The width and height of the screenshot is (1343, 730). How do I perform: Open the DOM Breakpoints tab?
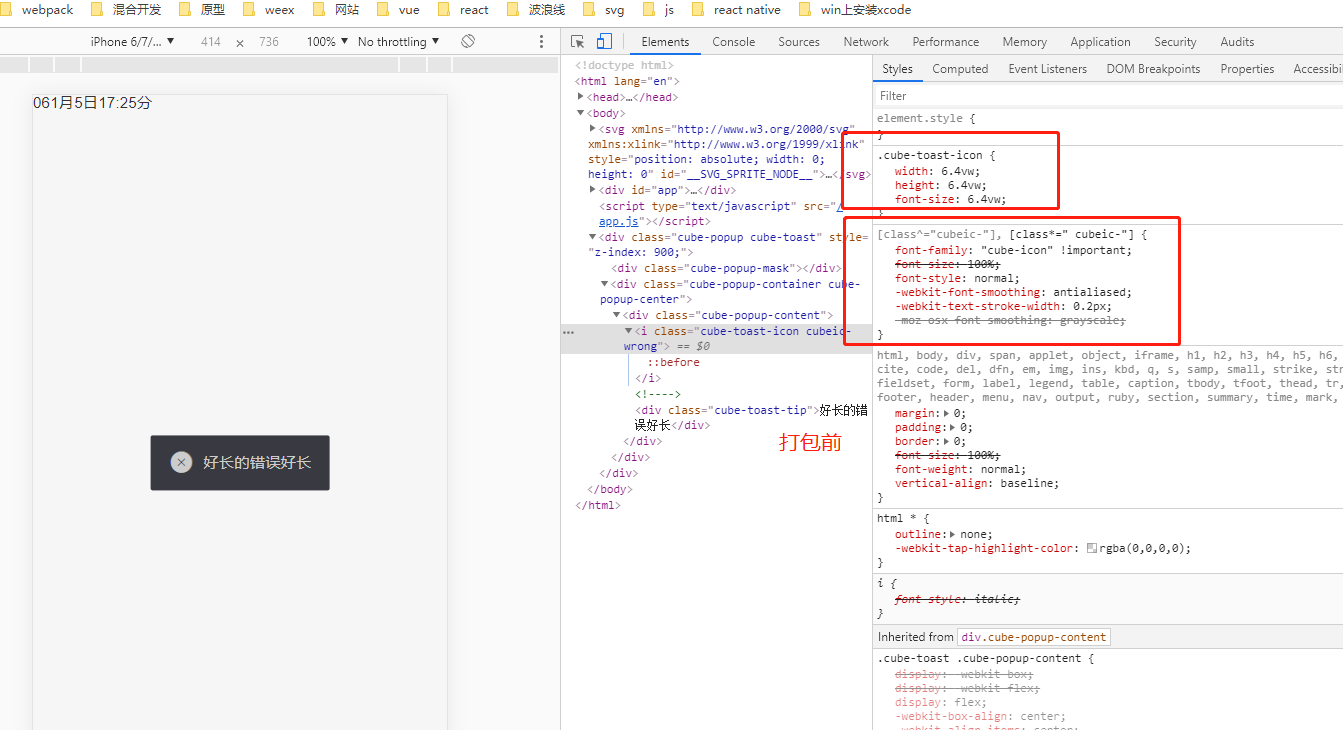point(1153,69)
